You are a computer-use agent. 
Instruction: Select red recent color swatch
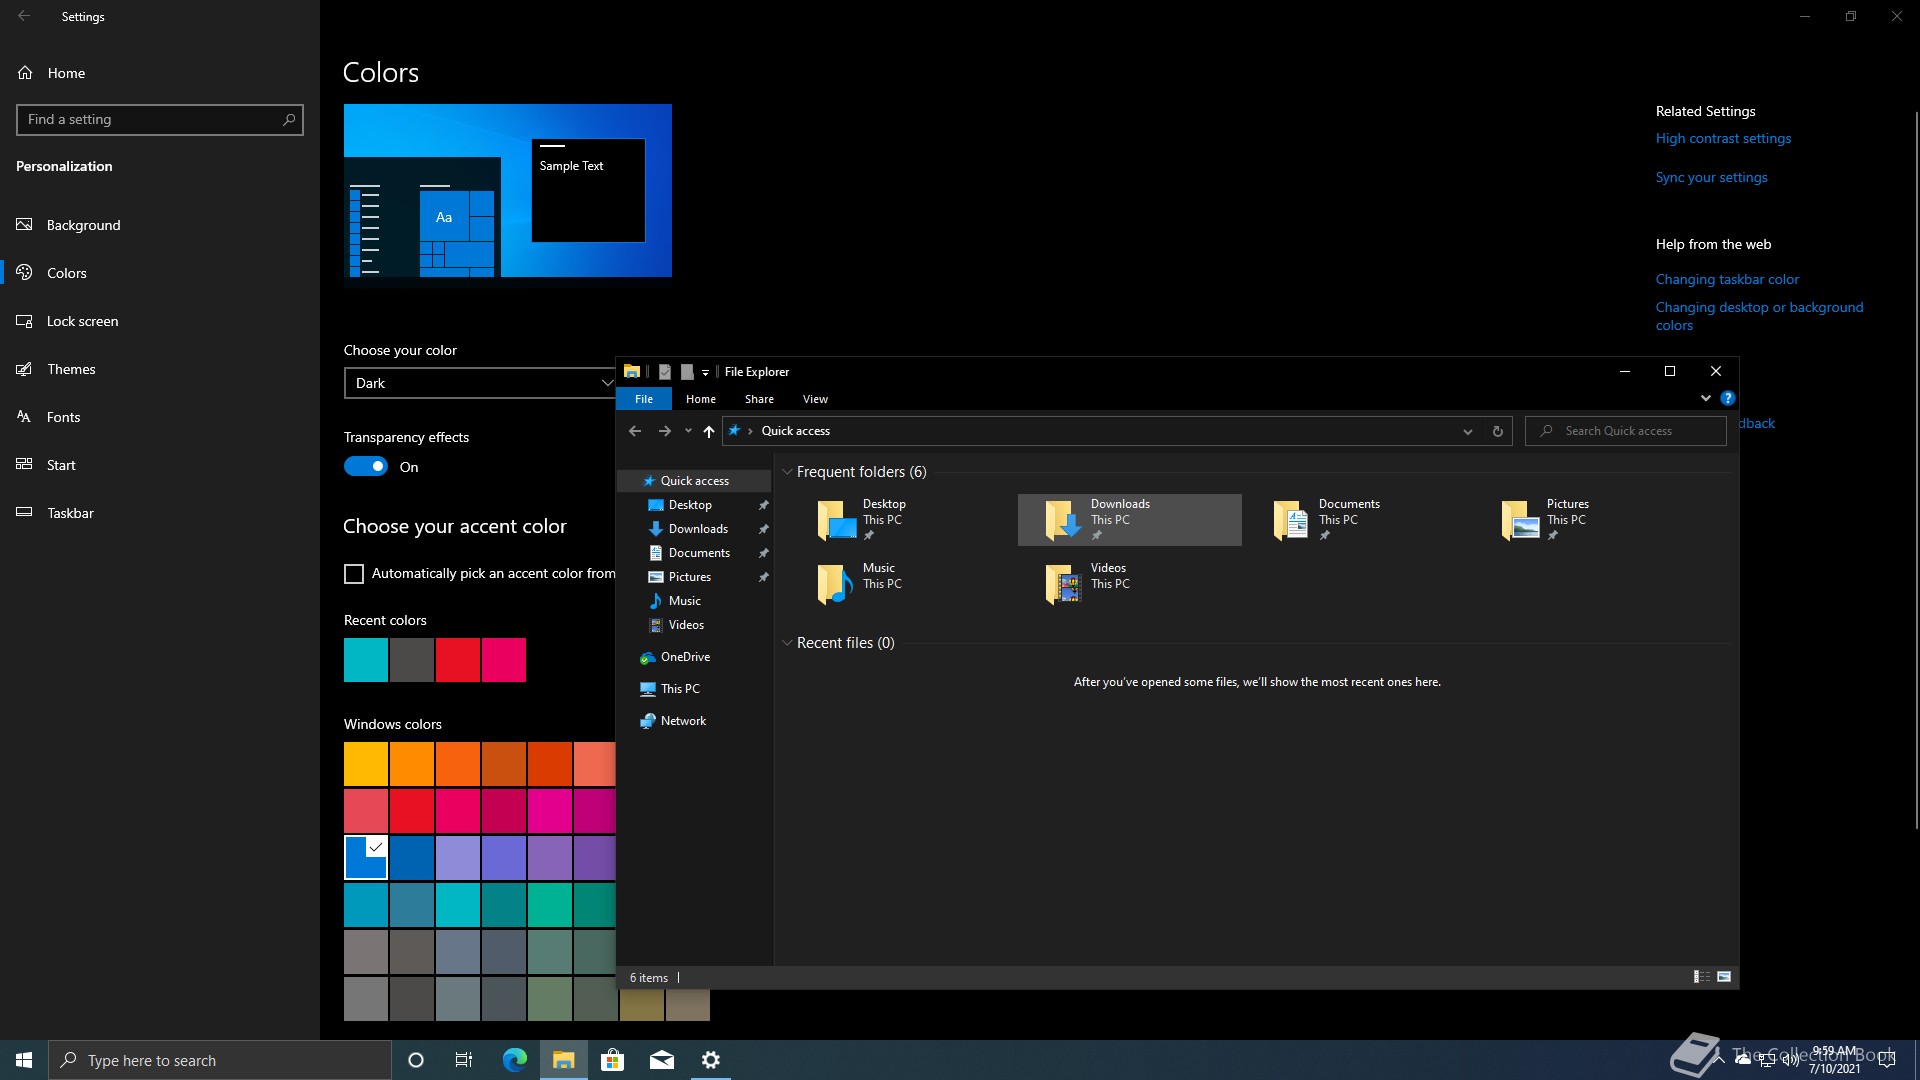pos(458,660)
